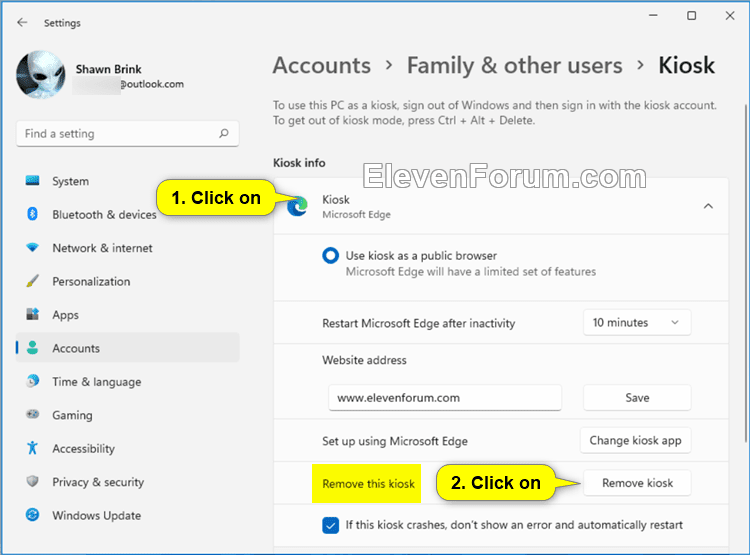Maximize the Settings window

(691, 16)
